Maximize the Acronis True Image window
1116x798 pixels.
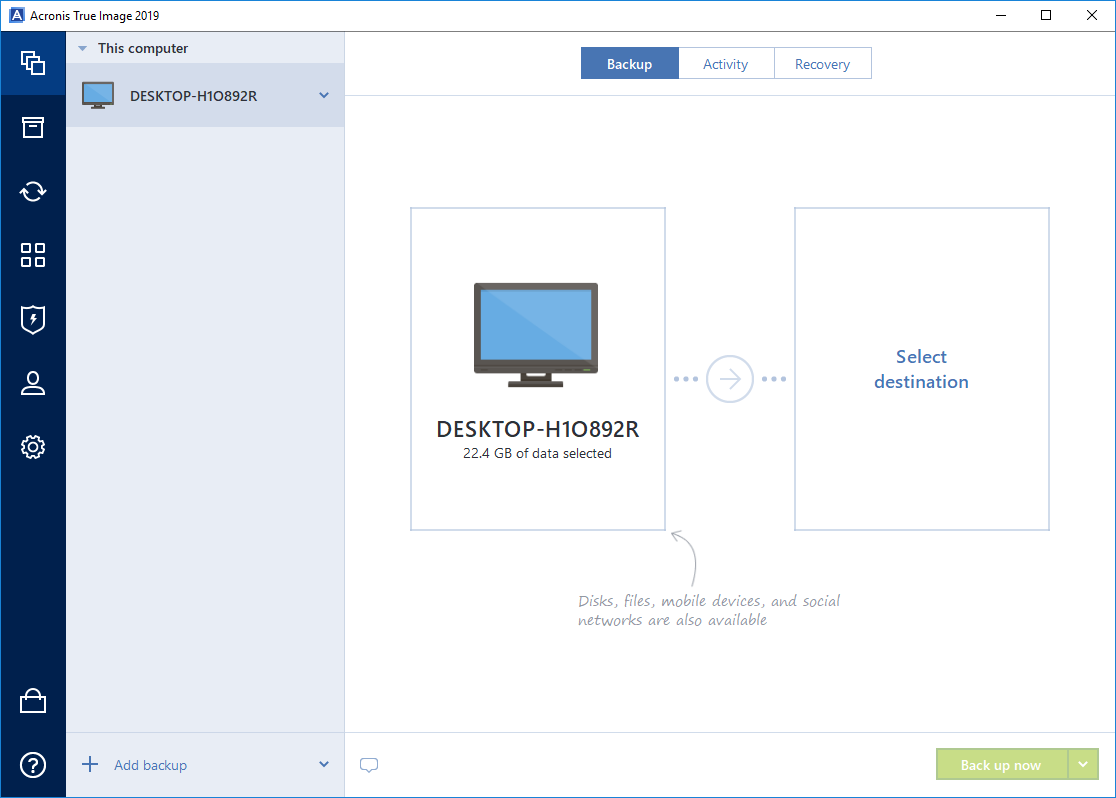tap(1046, 15)
